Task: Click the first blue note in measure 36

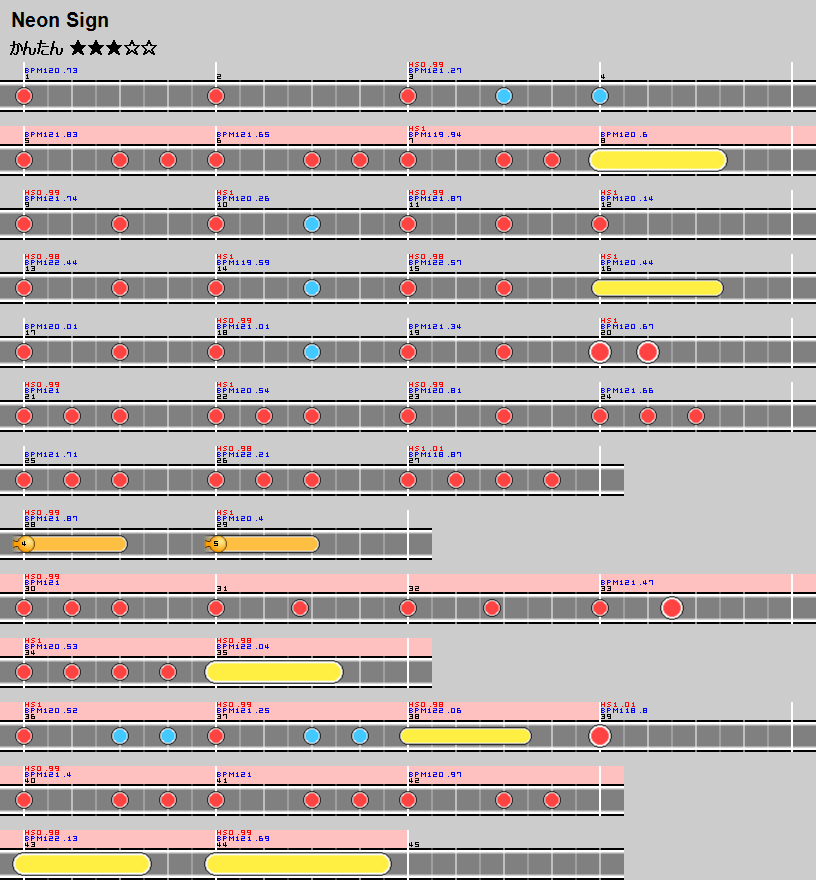Action: [x=120, y=736]
